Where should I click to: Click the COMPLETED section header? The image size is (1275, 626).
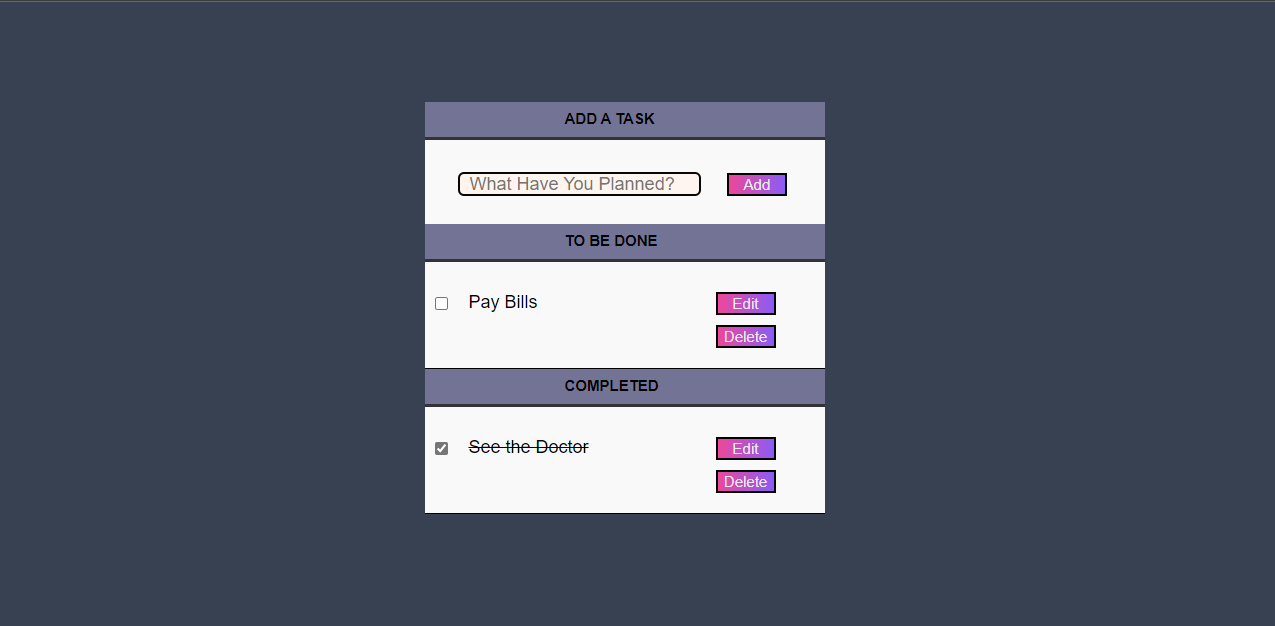click(x=611, y=386)
